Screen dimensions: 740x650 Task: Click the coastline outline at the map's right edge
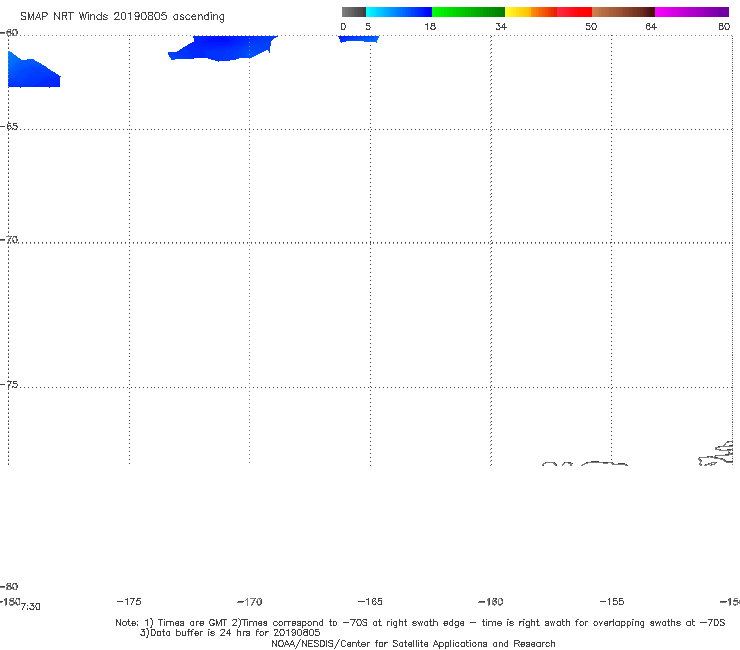point(716,454)
